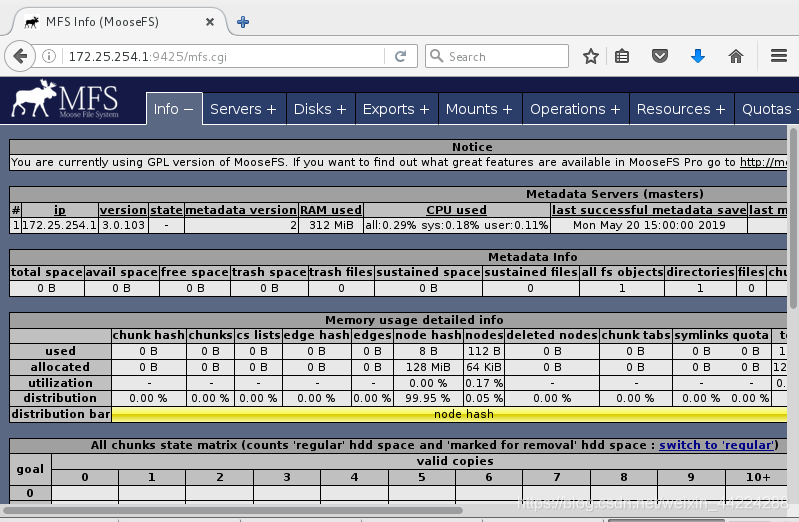Image resolution: width=799 pixels, height=522 pixels.
Task: Click the master IP 172.25.254.1 cell
Action: pos(60,225)
